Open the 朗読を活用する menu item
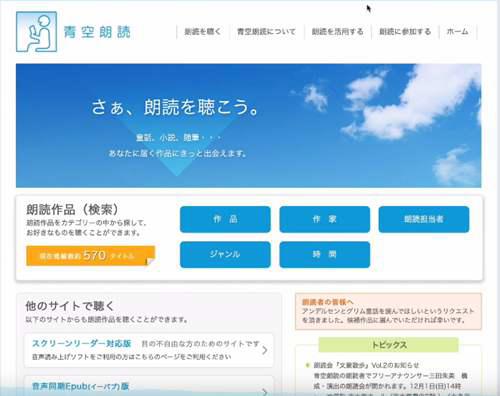This screenshot has height=396, width=500. (x=337, y=32)
